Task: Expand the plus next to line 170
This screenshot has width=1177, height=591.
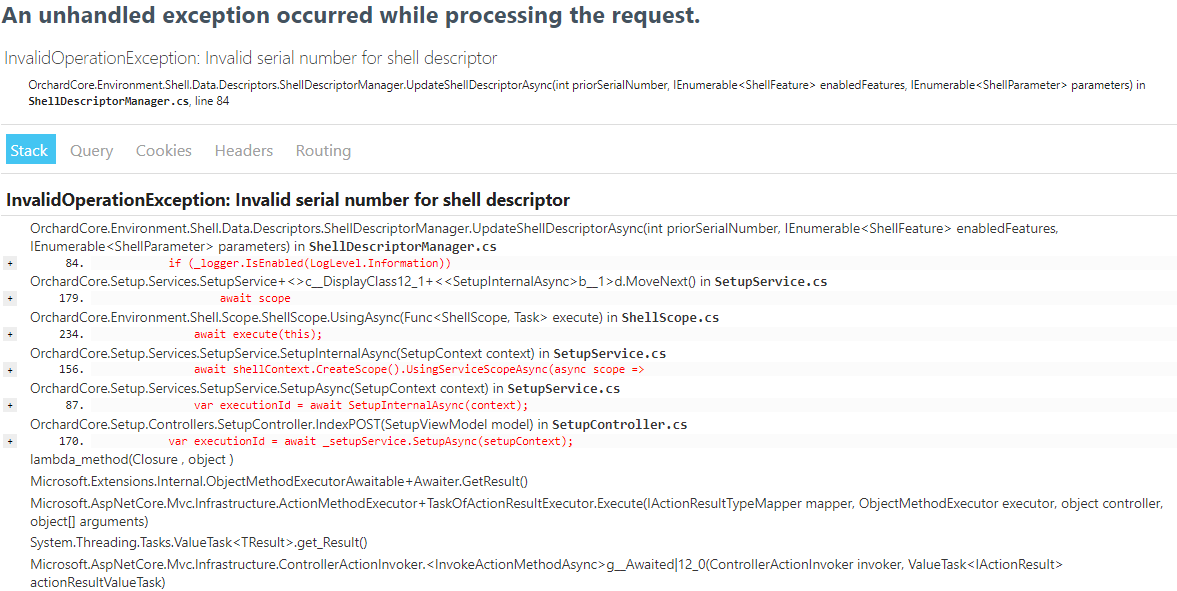Action: 9,440
